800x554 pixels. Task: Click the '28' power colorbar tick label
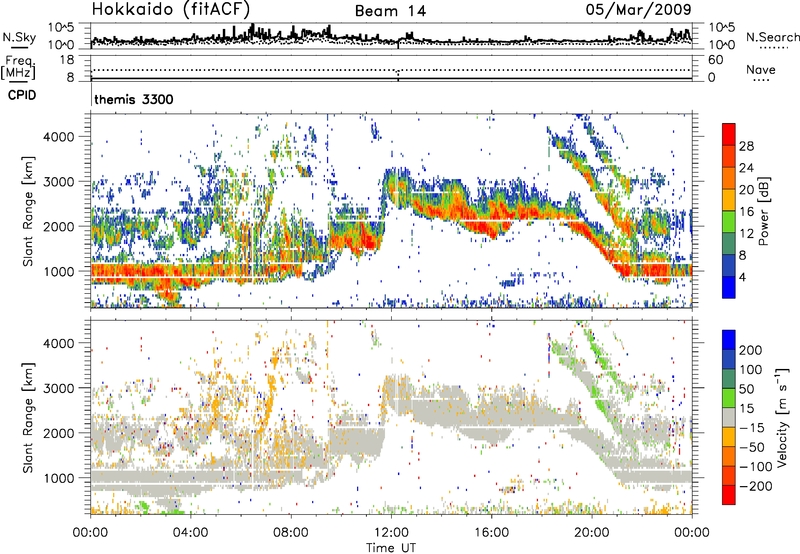coord(746,146)
